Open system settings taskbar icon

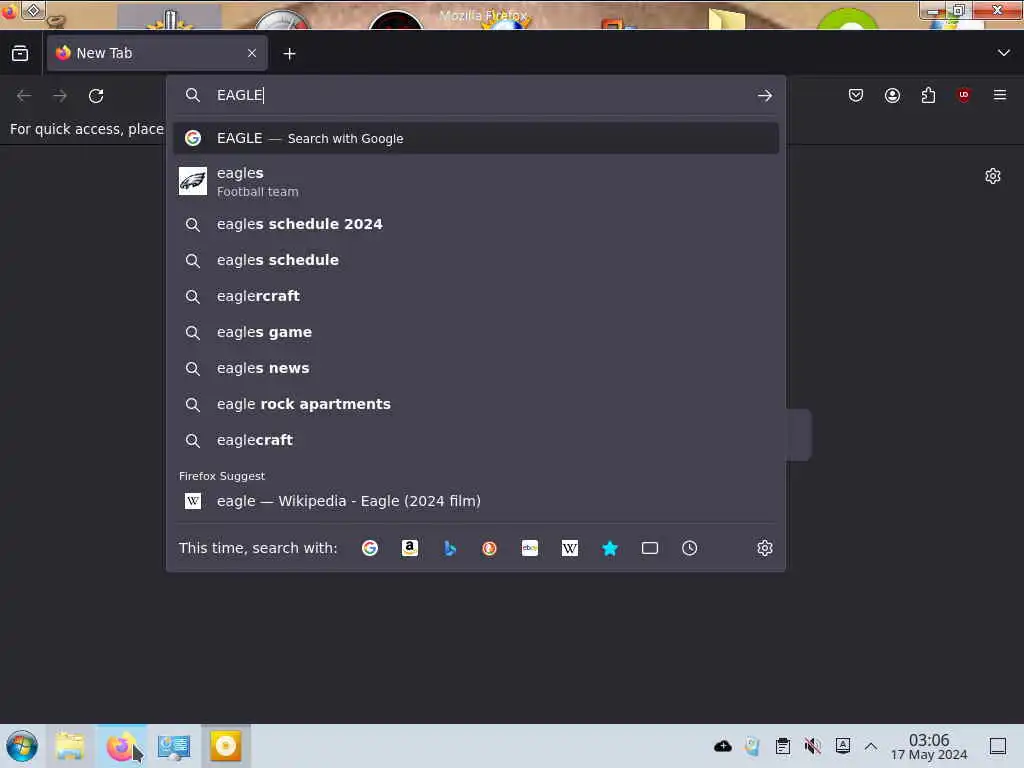click(x=174, y=746)
